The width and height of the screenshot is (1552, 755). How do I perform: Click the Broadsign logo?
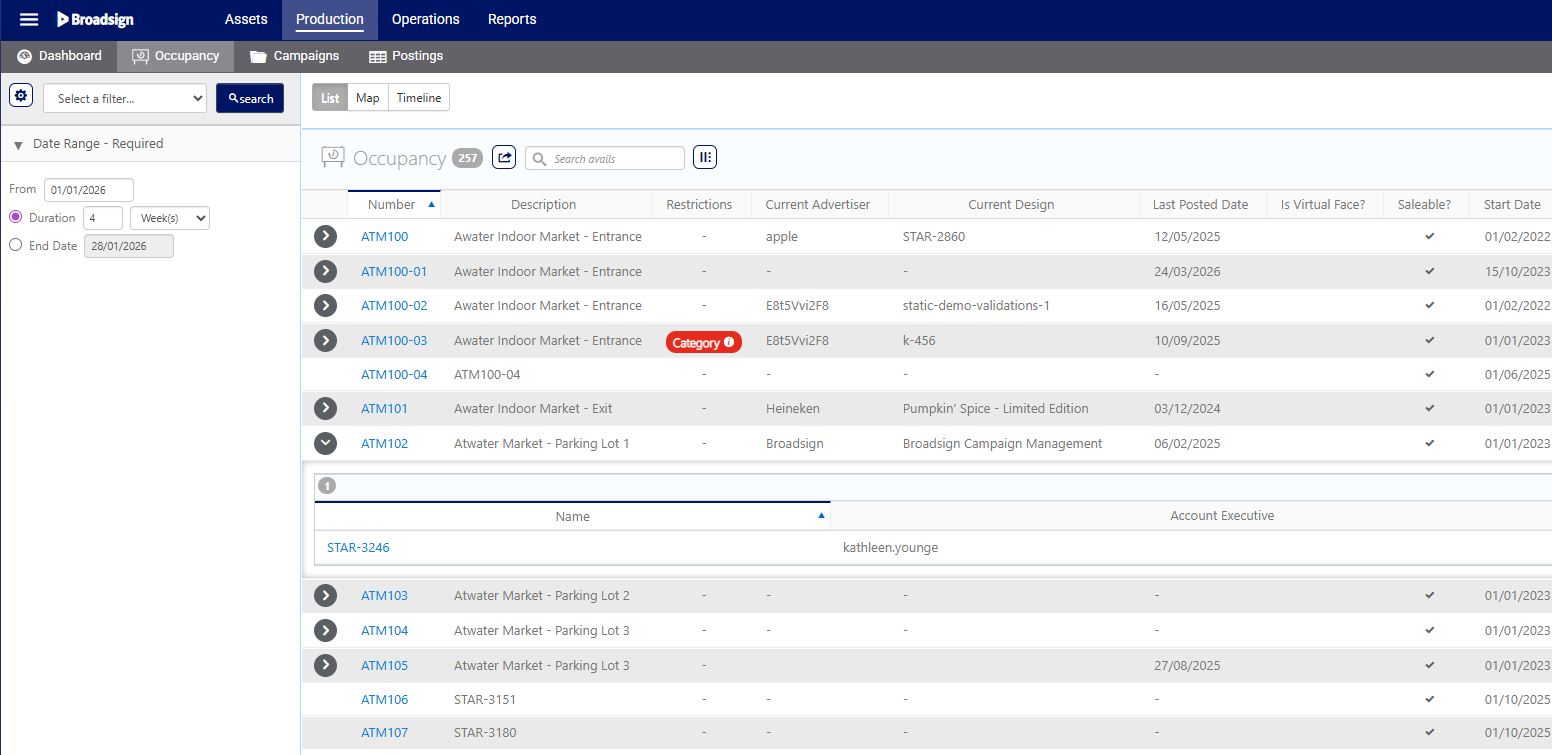point(95,20)
